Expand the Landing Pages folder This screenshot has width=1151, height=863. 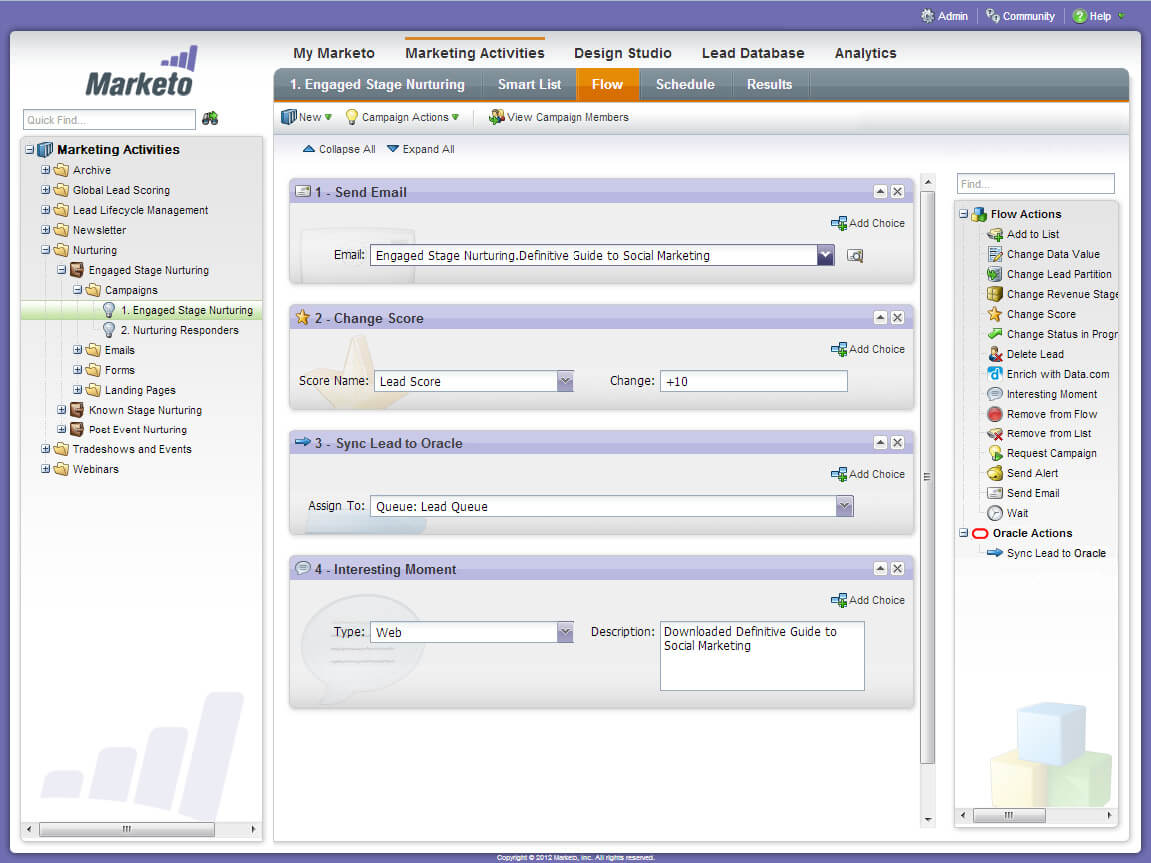77,390
